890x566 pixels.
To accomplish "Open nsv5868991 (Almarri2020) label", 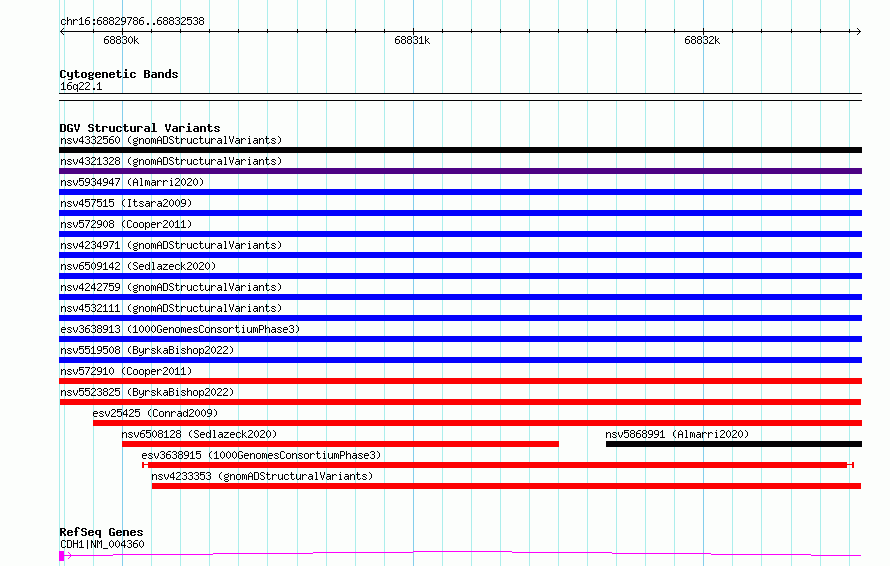I will pos(677,434).
